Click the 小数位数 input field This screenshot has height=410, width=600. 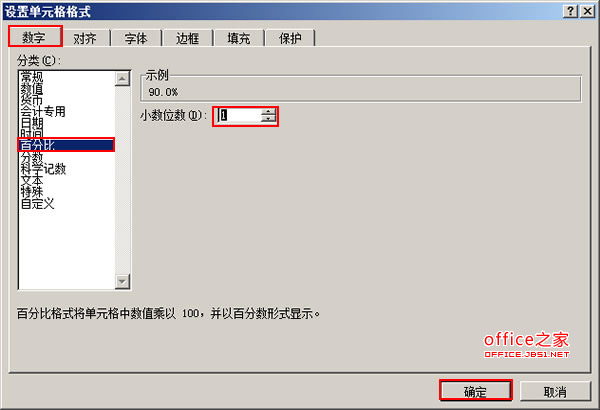pyautogui.click(x=239, y=116)
